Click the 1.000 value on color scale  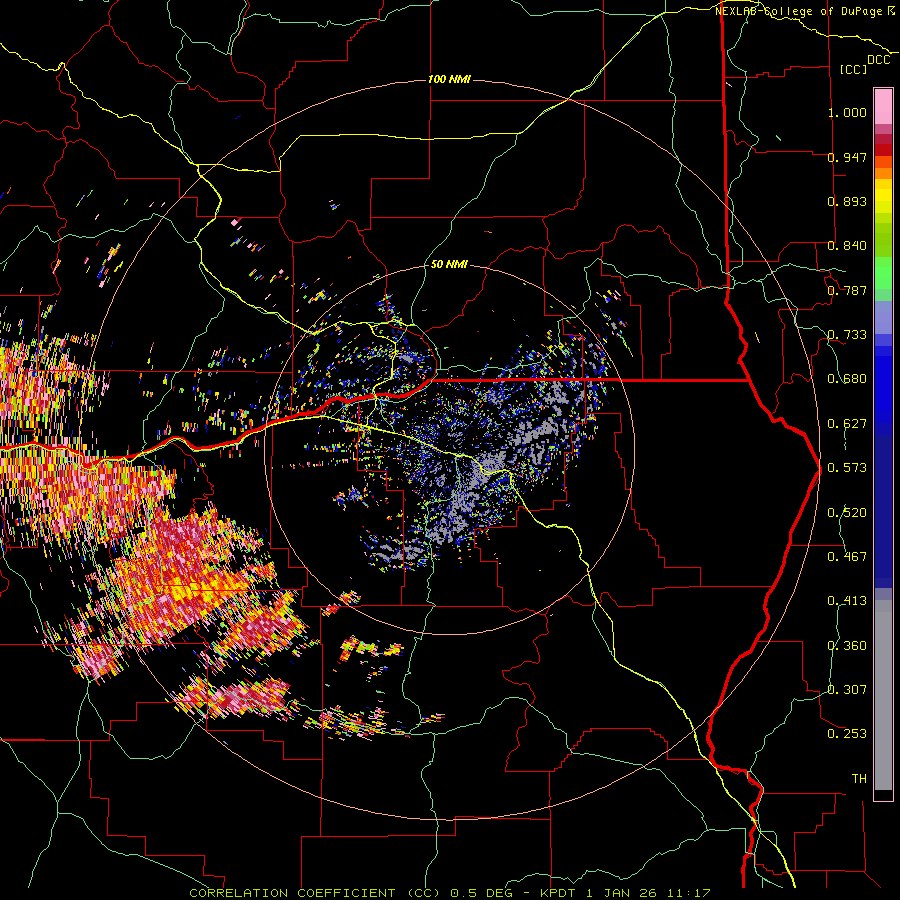click(x=847, y=112)
